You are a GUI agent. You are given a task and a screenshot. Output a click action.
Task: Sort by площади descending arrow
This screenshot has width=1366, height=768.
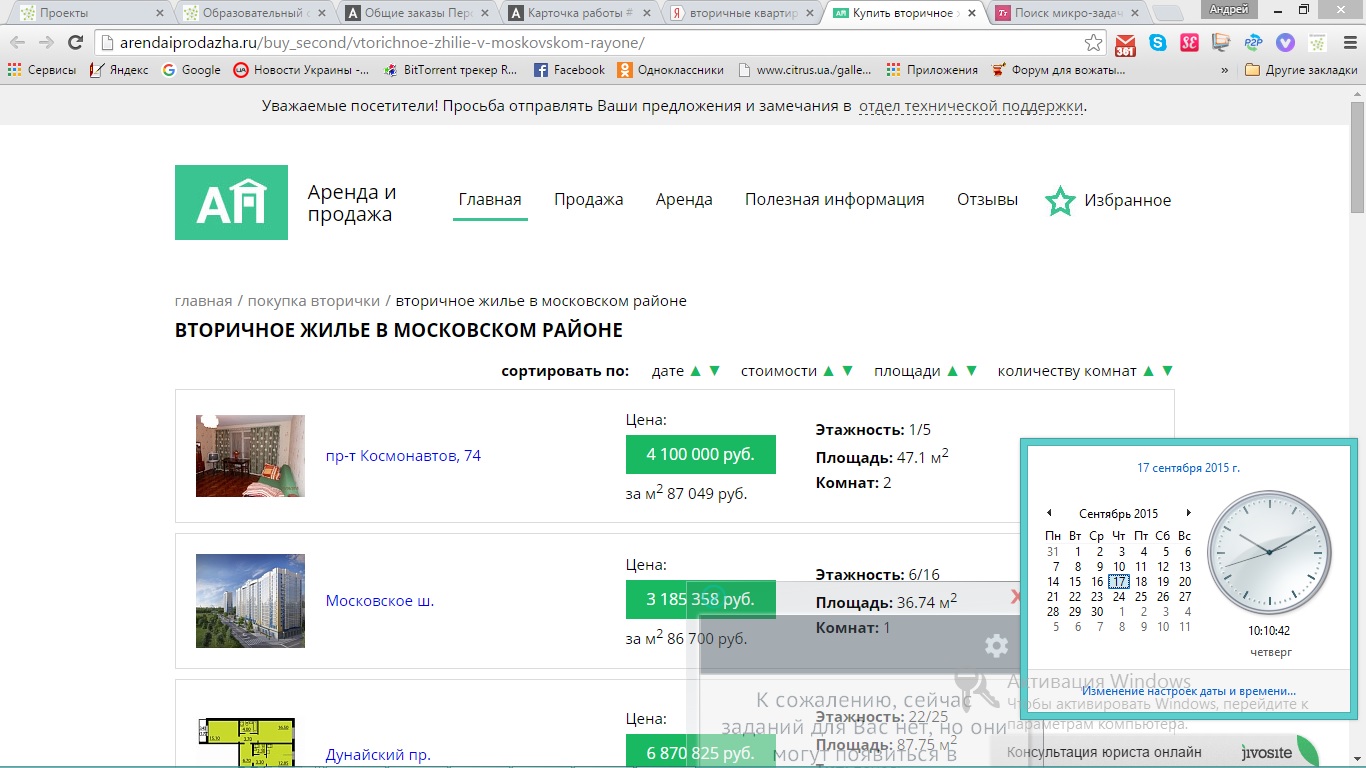click(971, 371)
